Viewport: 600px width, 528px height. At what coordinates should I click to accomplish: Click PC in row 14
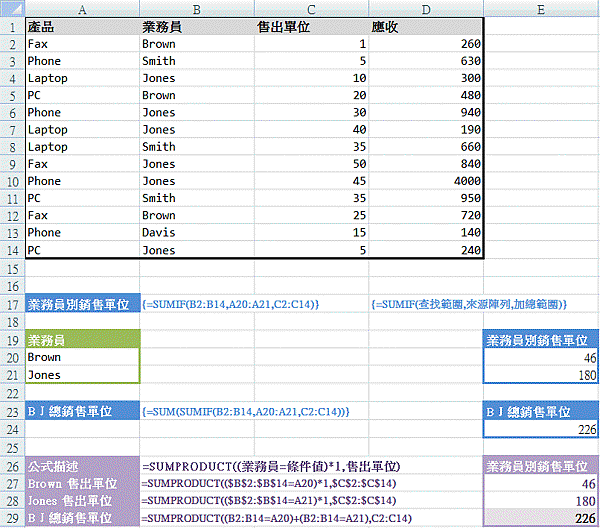click(83, 250)
